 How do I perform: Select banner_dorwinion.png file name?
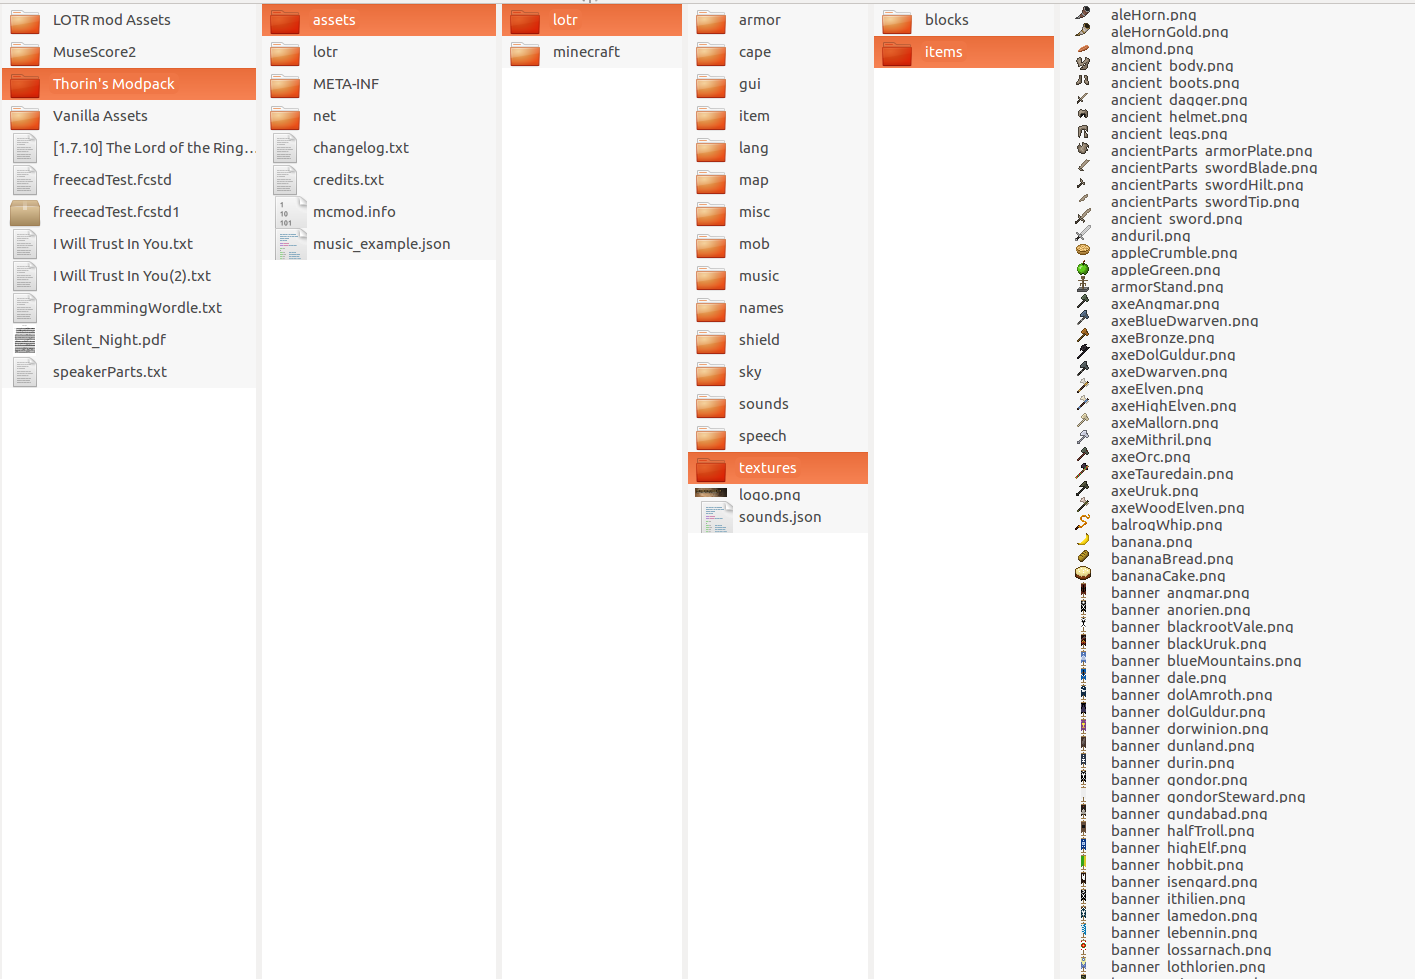1190,728
